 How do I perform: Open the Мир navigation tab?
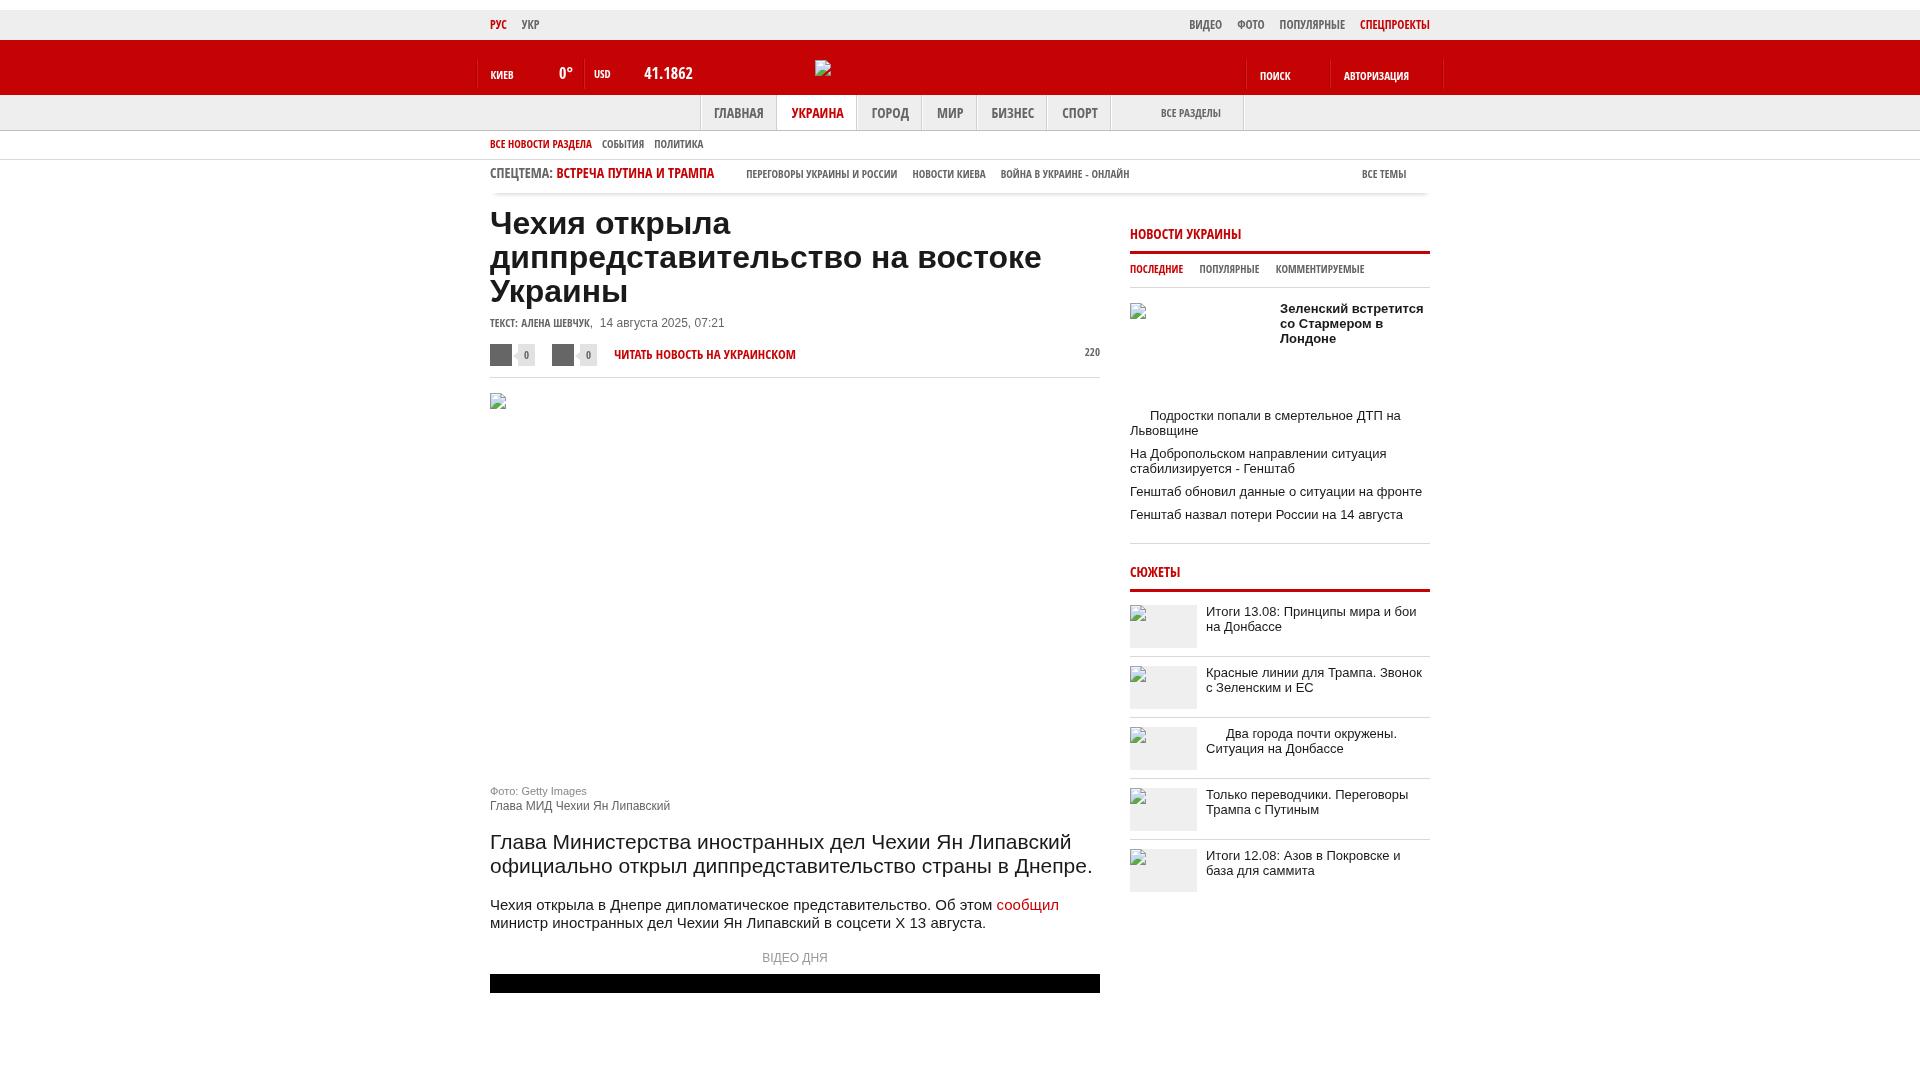949,113
